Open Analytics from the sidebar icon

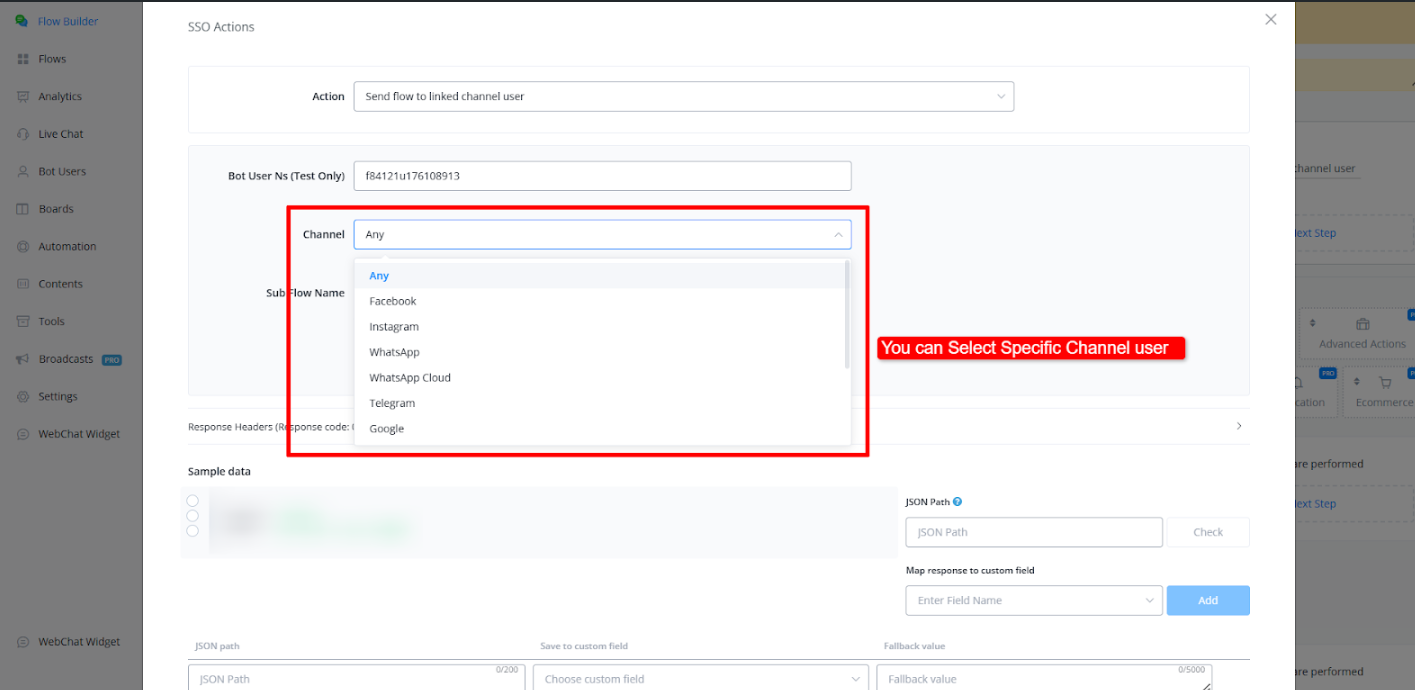click(22, 97)
